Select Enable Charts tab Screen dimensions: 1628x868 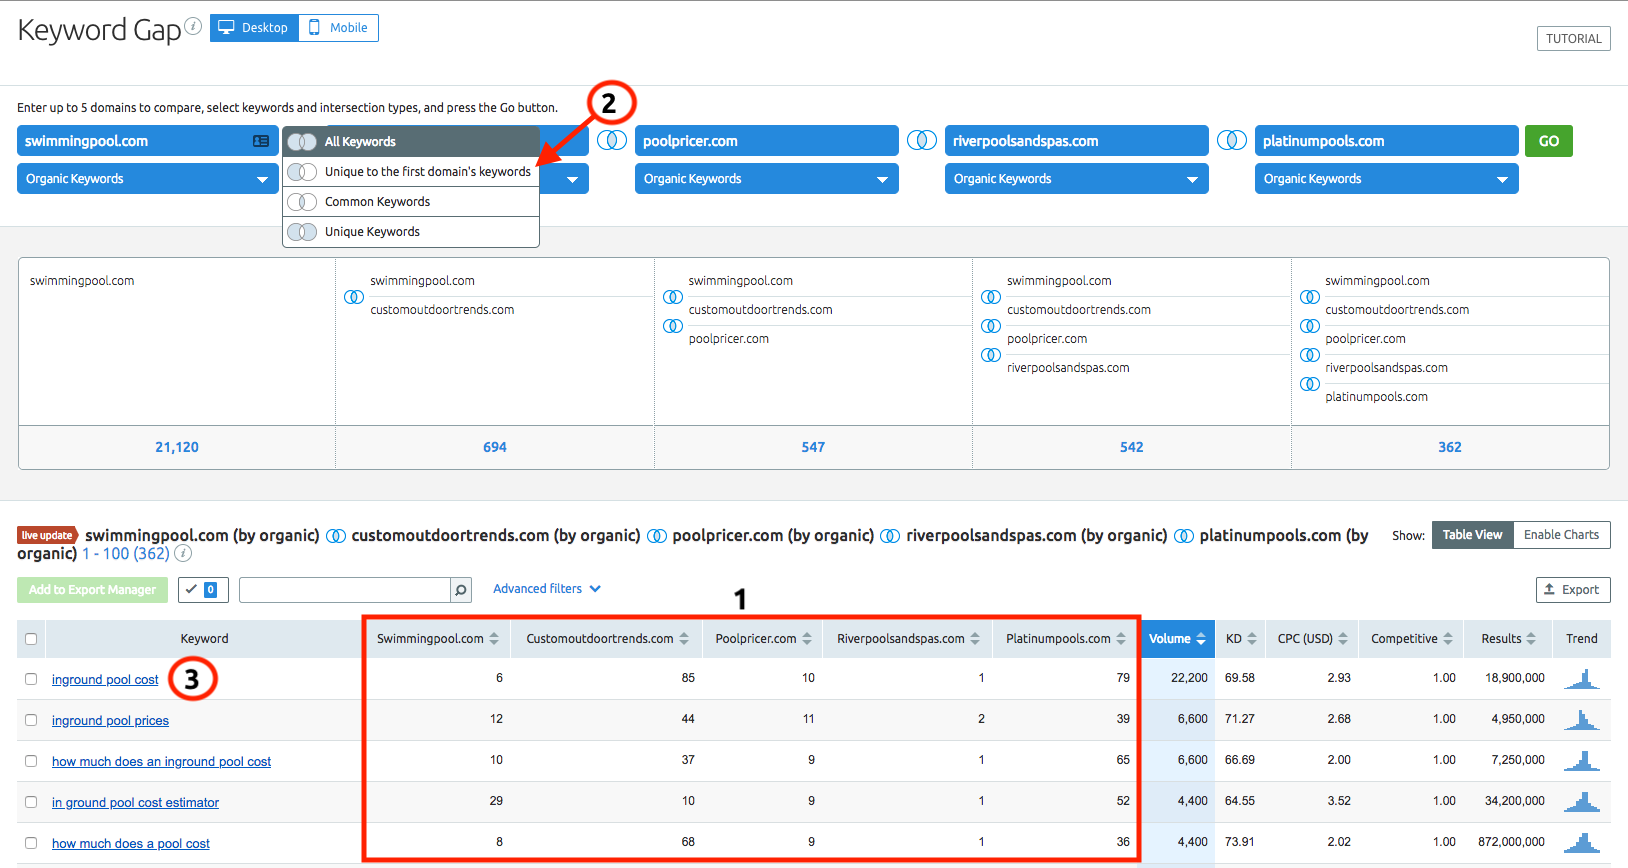pyautogui.click(x=1561, y=535)
